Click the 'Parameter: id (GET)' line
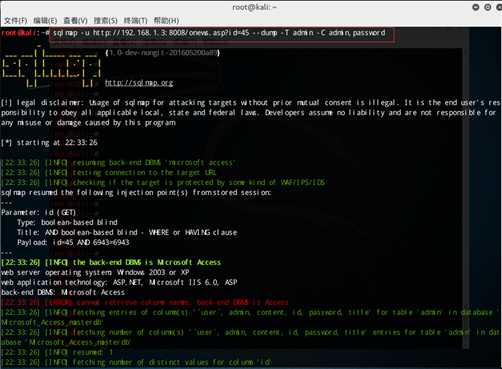The height and width of the screenshot is (369, 502). [x=39, y=213]
